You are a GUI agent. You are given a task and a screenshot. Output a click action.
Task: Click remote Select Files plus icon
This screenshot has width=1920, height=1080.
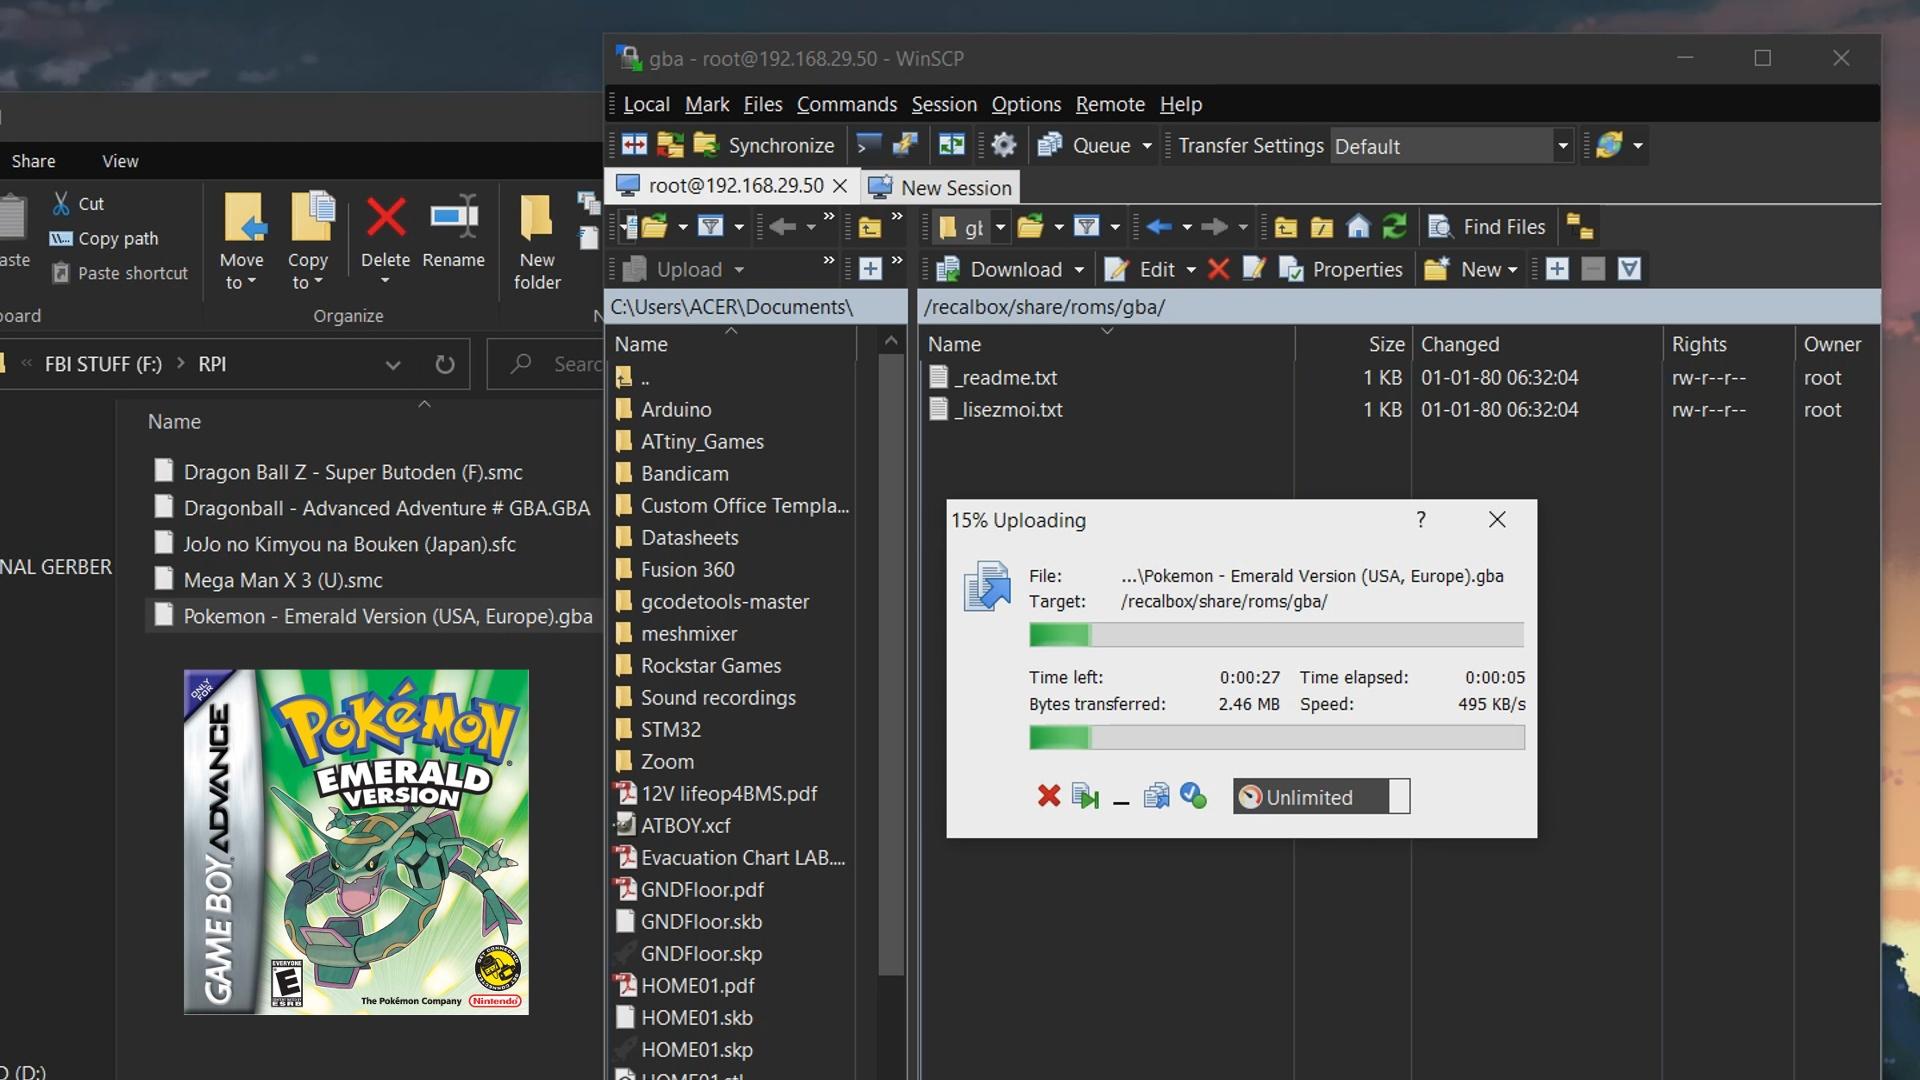pyautogui.click(x=1557, y=269)
